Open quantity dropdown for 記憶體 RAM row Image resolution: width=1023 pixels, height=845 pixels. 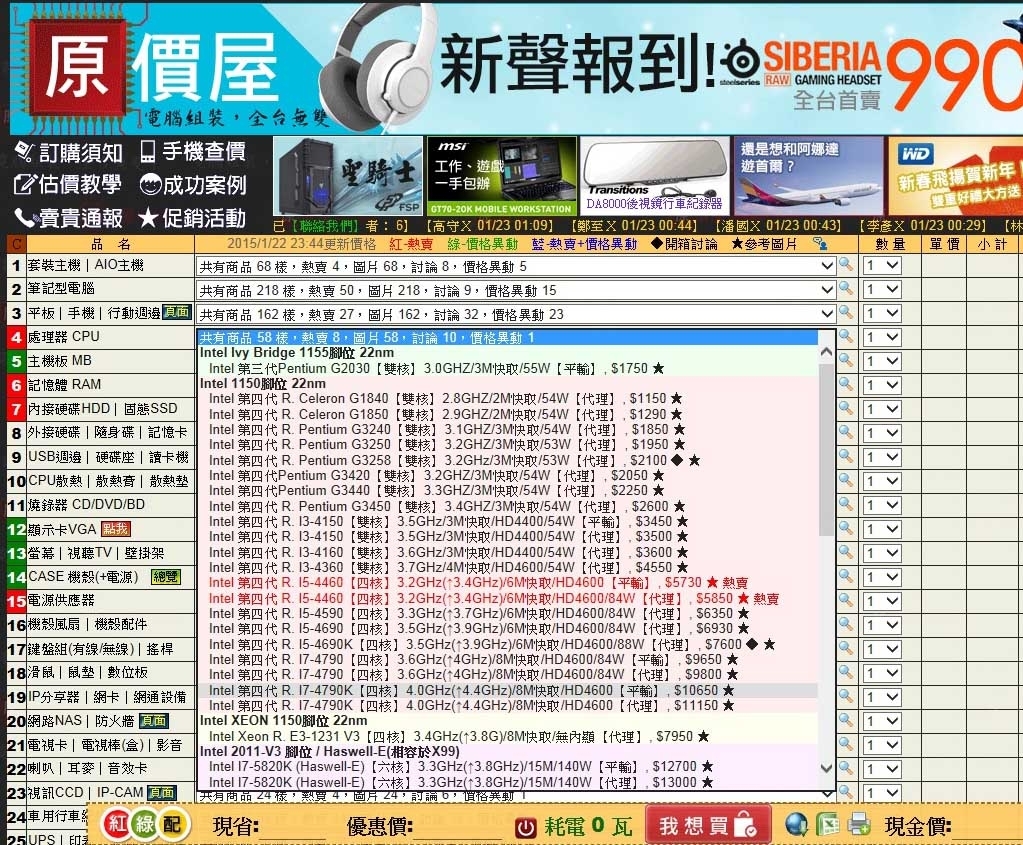[881, 385]
